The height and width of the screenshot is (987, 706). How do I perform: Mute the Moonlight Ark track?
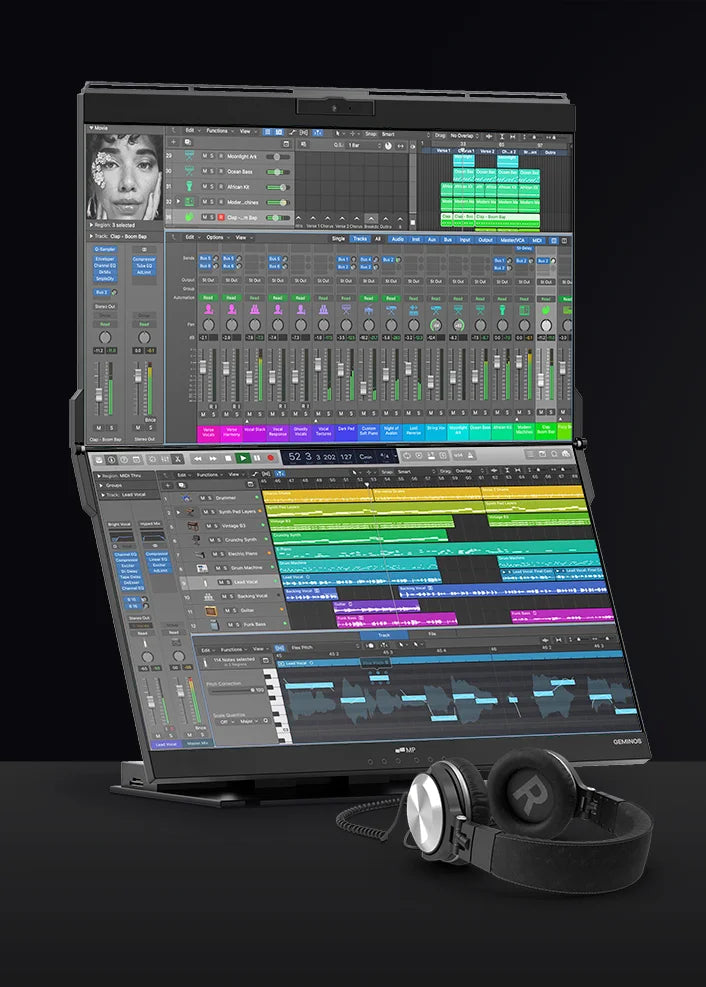pos(204,157)
